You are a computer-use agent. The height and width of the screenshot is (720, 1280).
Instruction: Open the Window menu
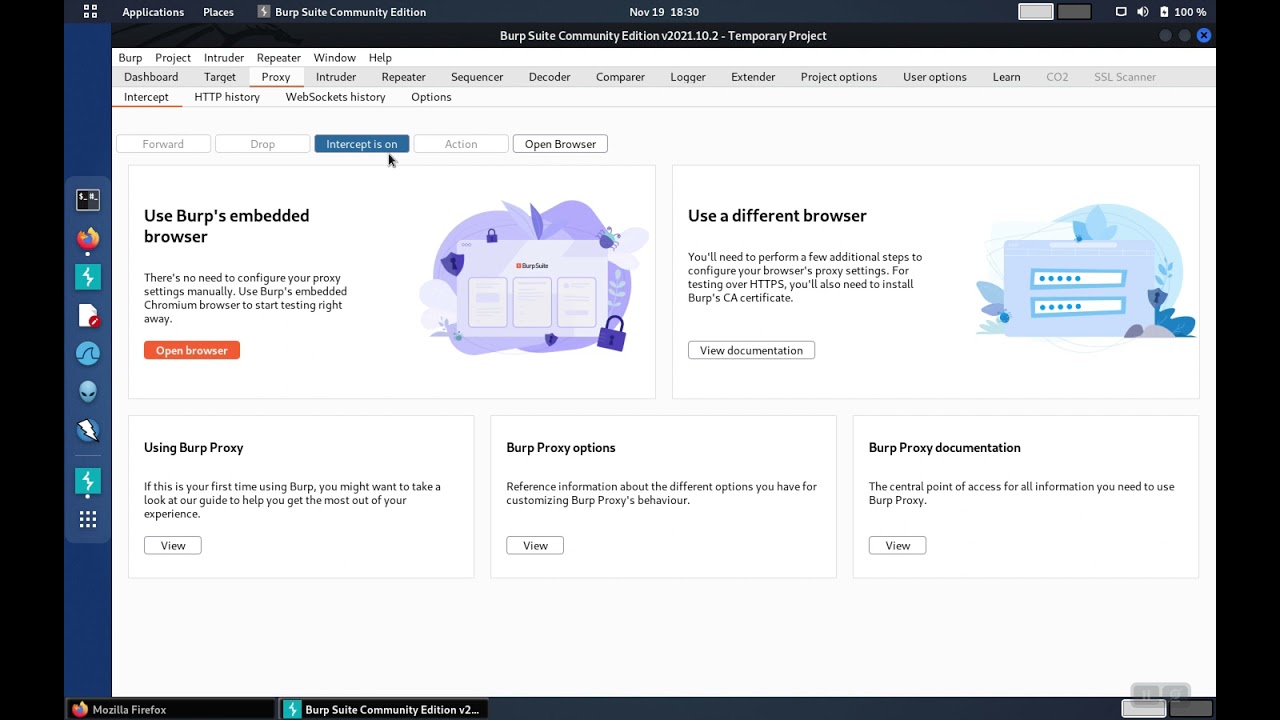(334, 58)
